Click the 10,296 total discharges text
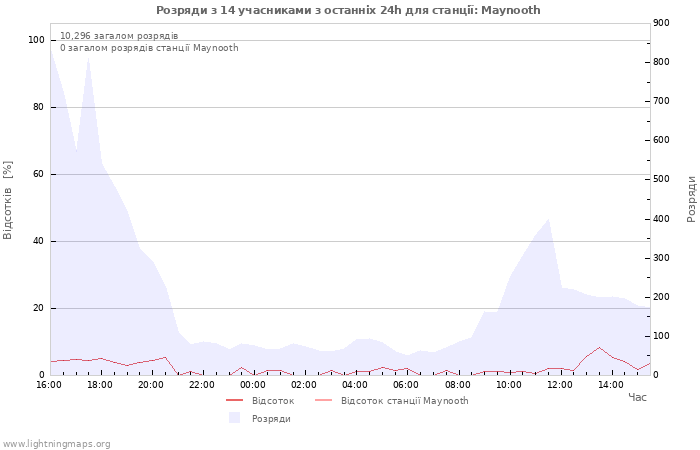This screenshot has width=700, height=450. click(119, 36)
